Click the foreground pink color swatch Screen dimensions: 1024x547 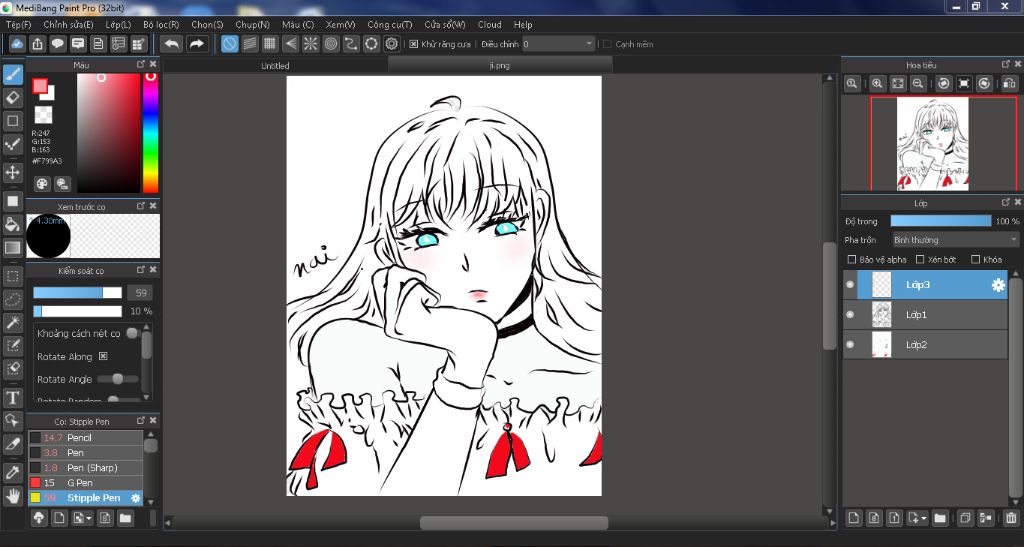coord(40,86)
